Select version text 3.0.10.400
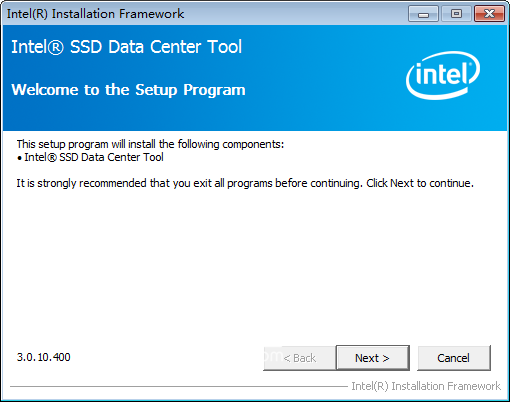This screenshot has width=510, height=402. [44, 357]
